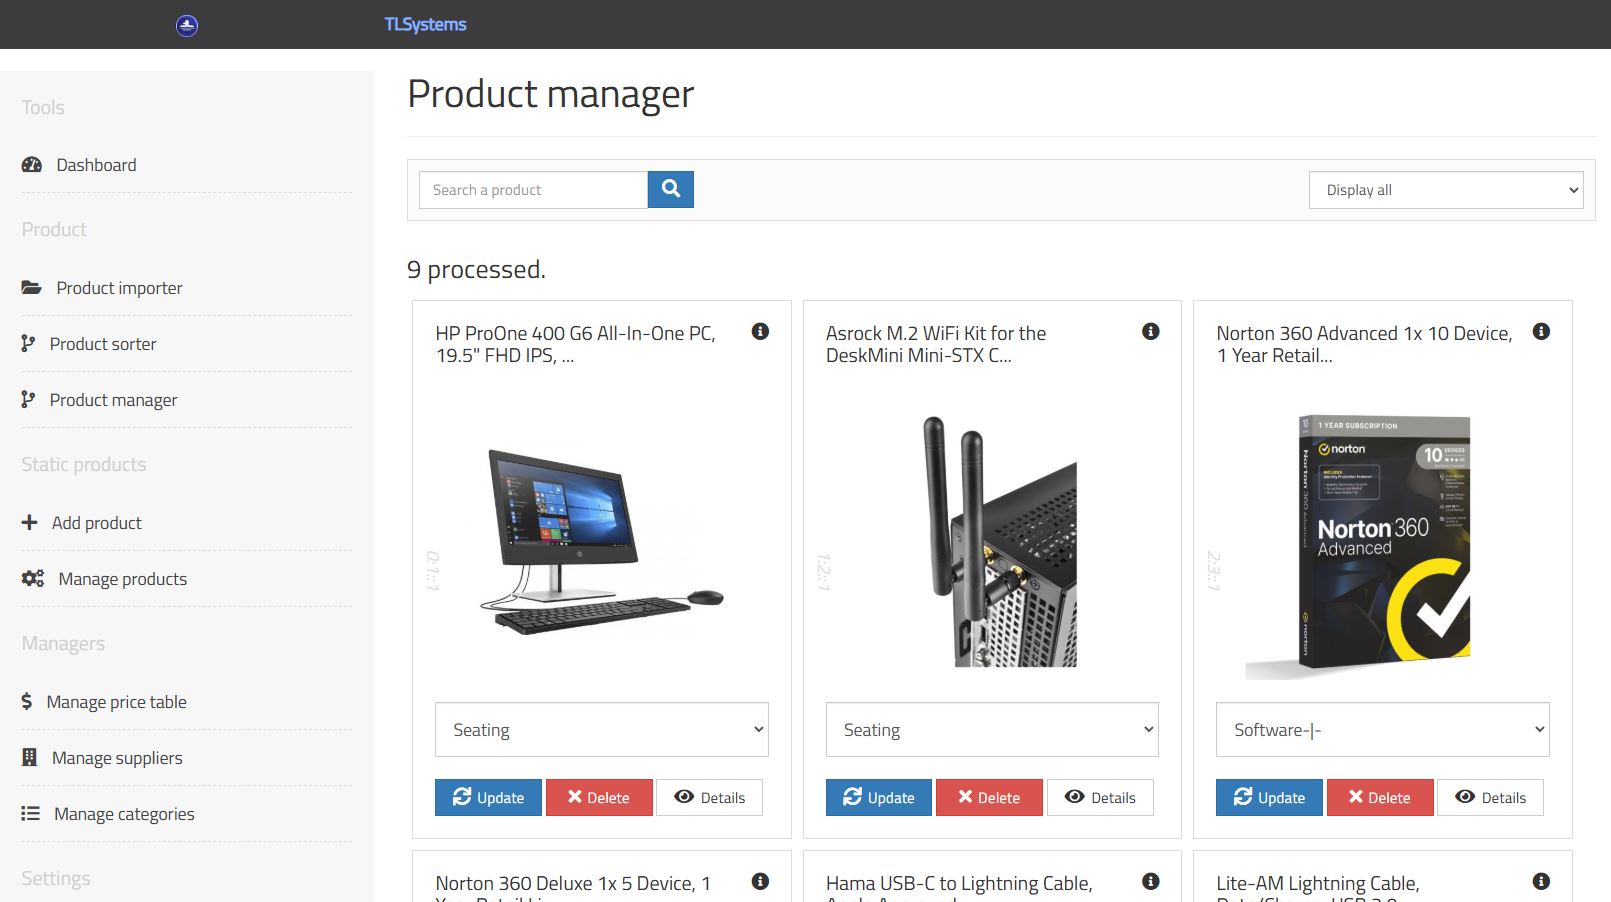Click the folder icon beside Product importer
Screen dimensions: 1611x902
click(x=32, y=288)
